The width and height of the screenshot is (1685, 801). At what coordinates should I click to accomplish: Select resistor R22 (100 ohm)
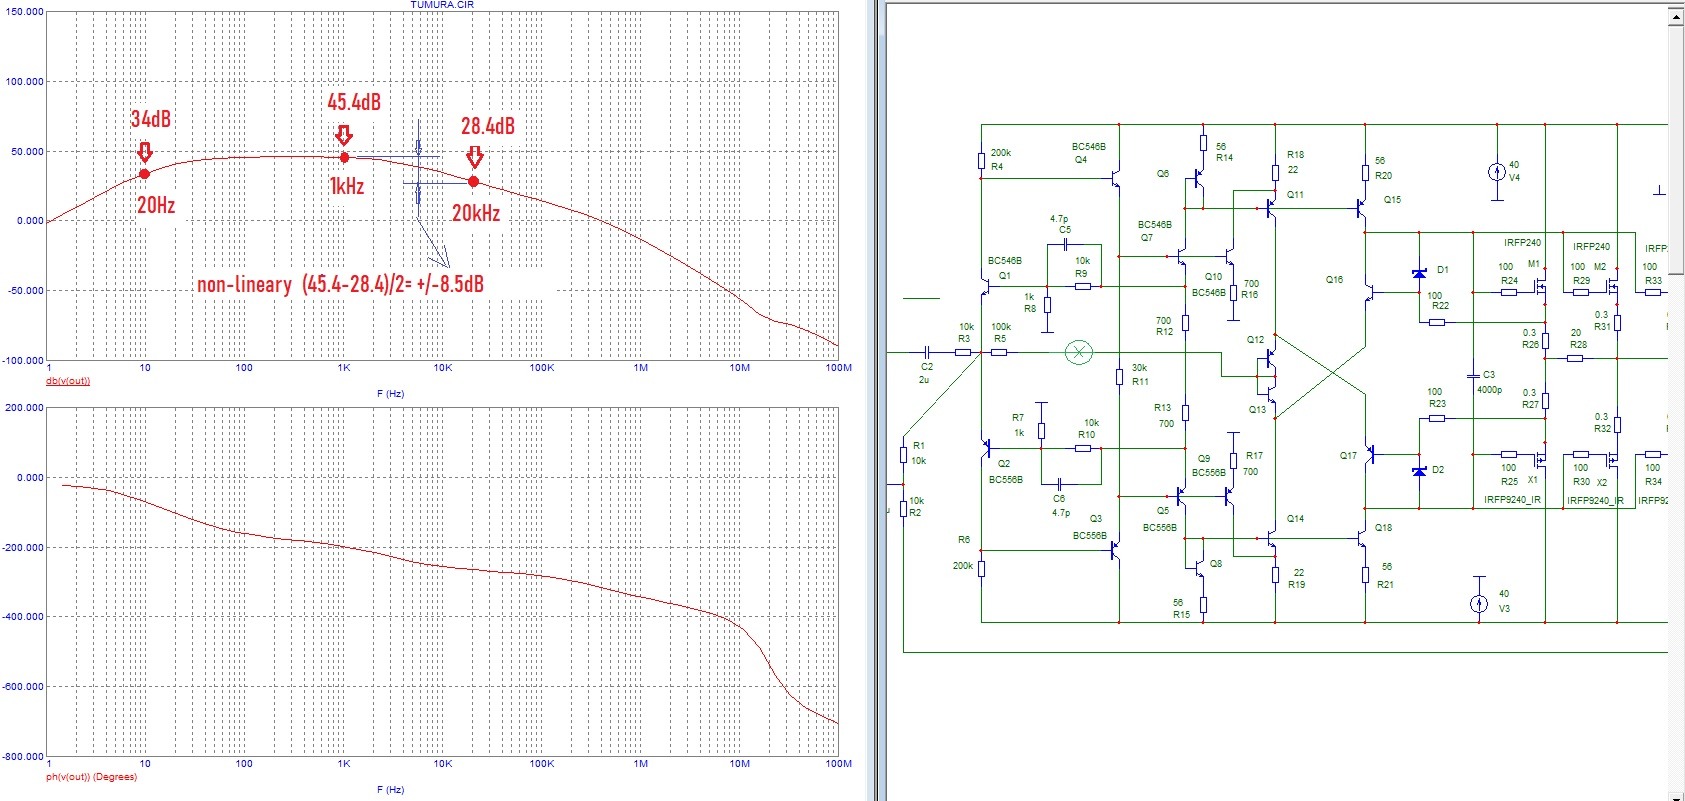coord(1437,322)
